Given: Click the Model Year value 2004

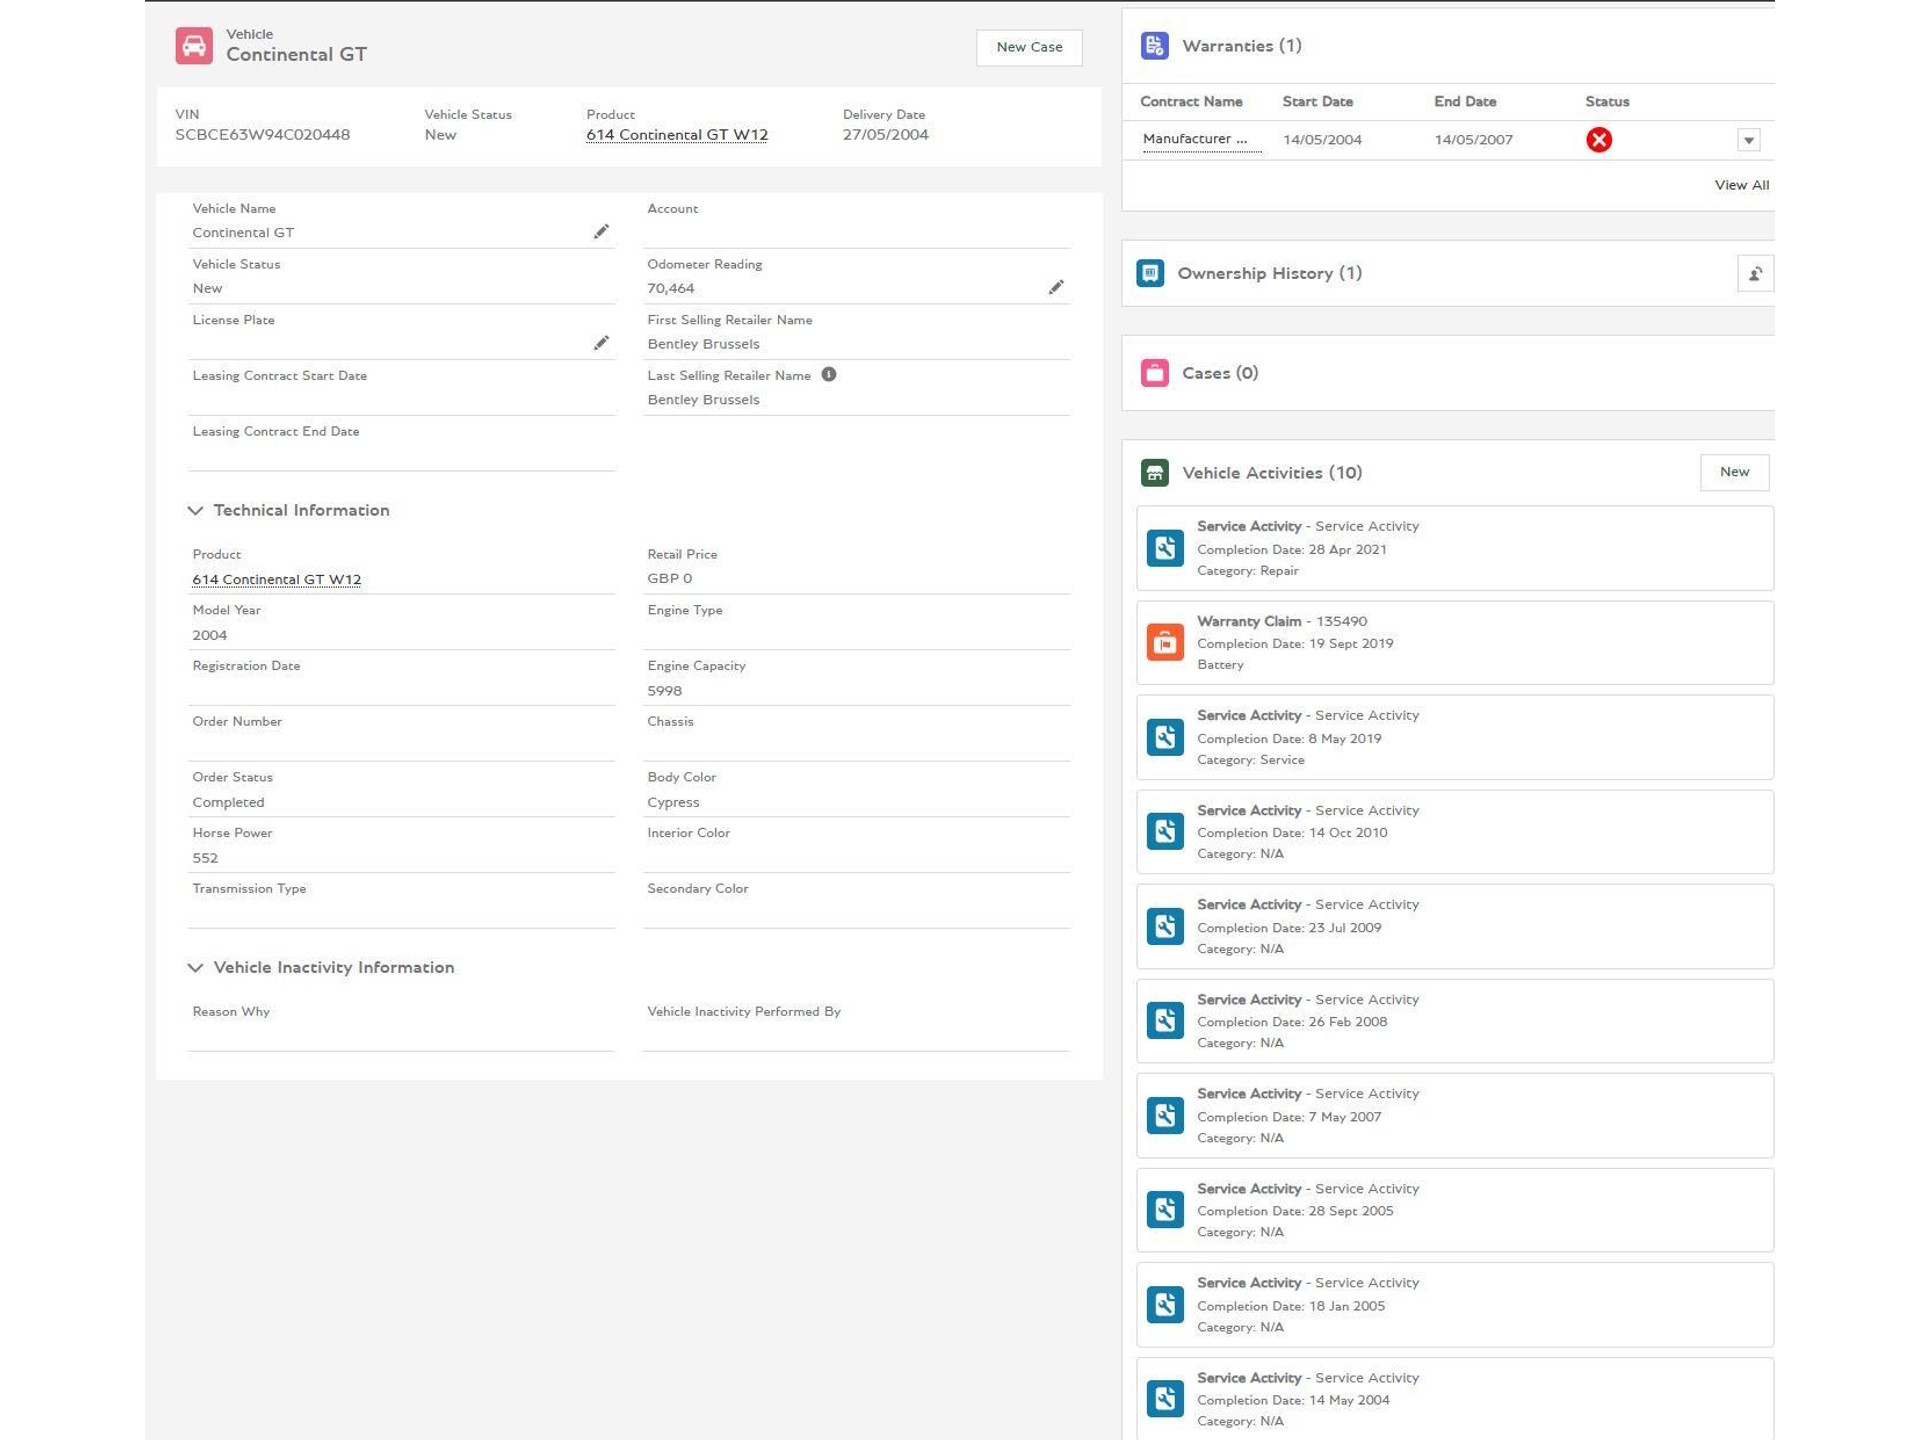Looking at the screenshot, I should point(210,636).
